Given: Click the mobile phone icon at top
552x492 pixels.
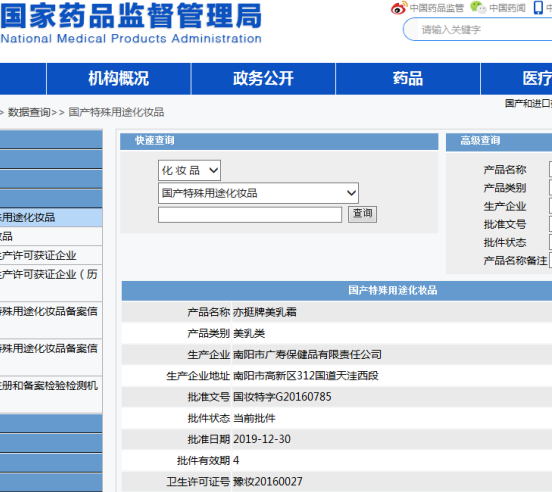Looking at the screenshot, I should (x=538, y=7).
